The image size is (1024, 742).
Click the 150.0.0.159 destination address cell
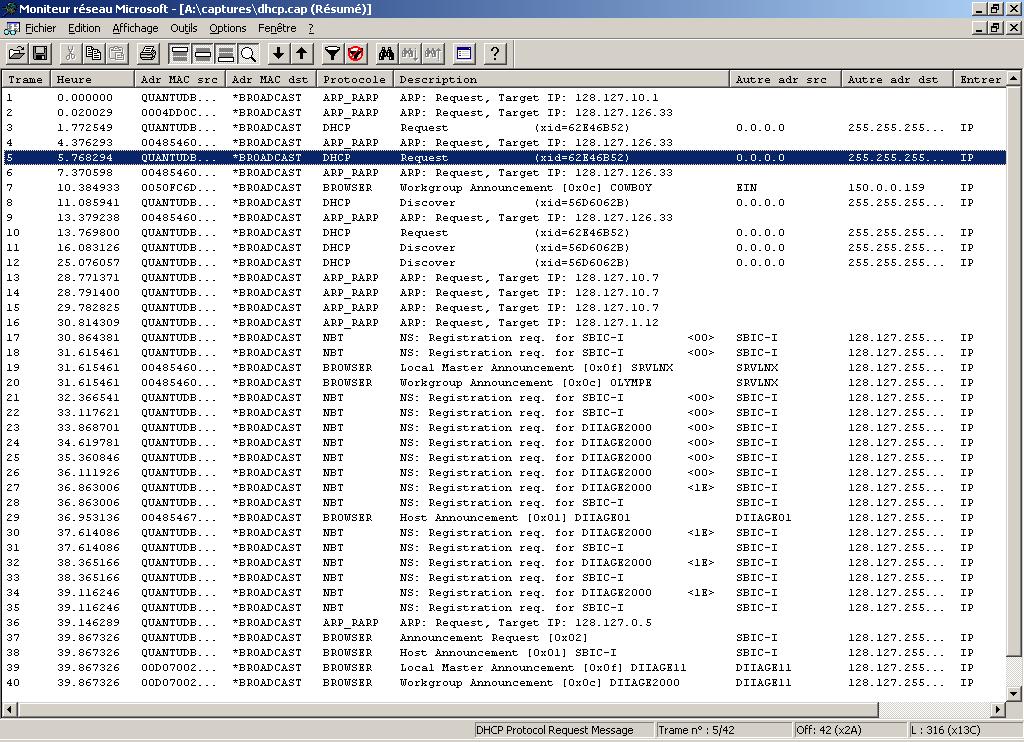click(886, 188)
